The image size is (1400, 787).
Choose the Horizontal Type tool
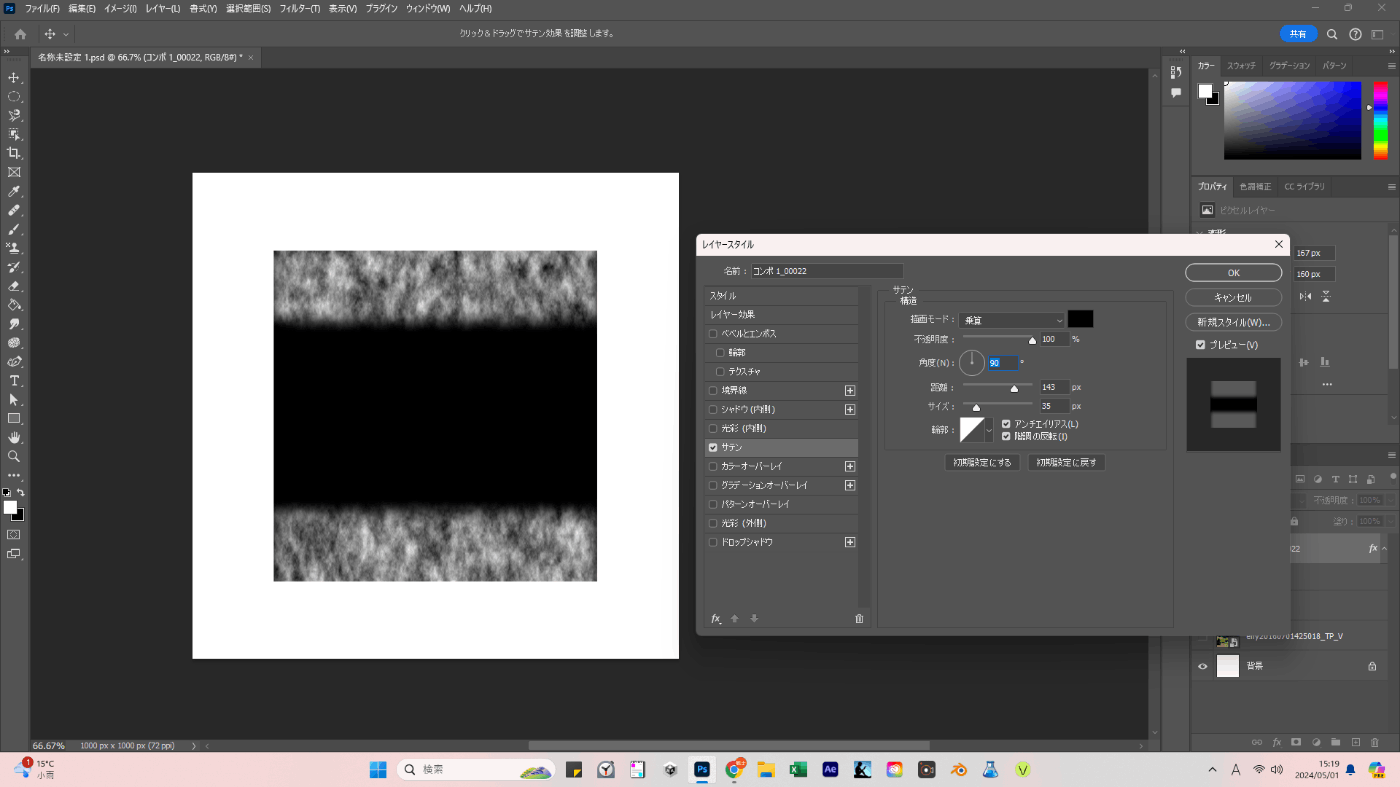pos(14,381)
